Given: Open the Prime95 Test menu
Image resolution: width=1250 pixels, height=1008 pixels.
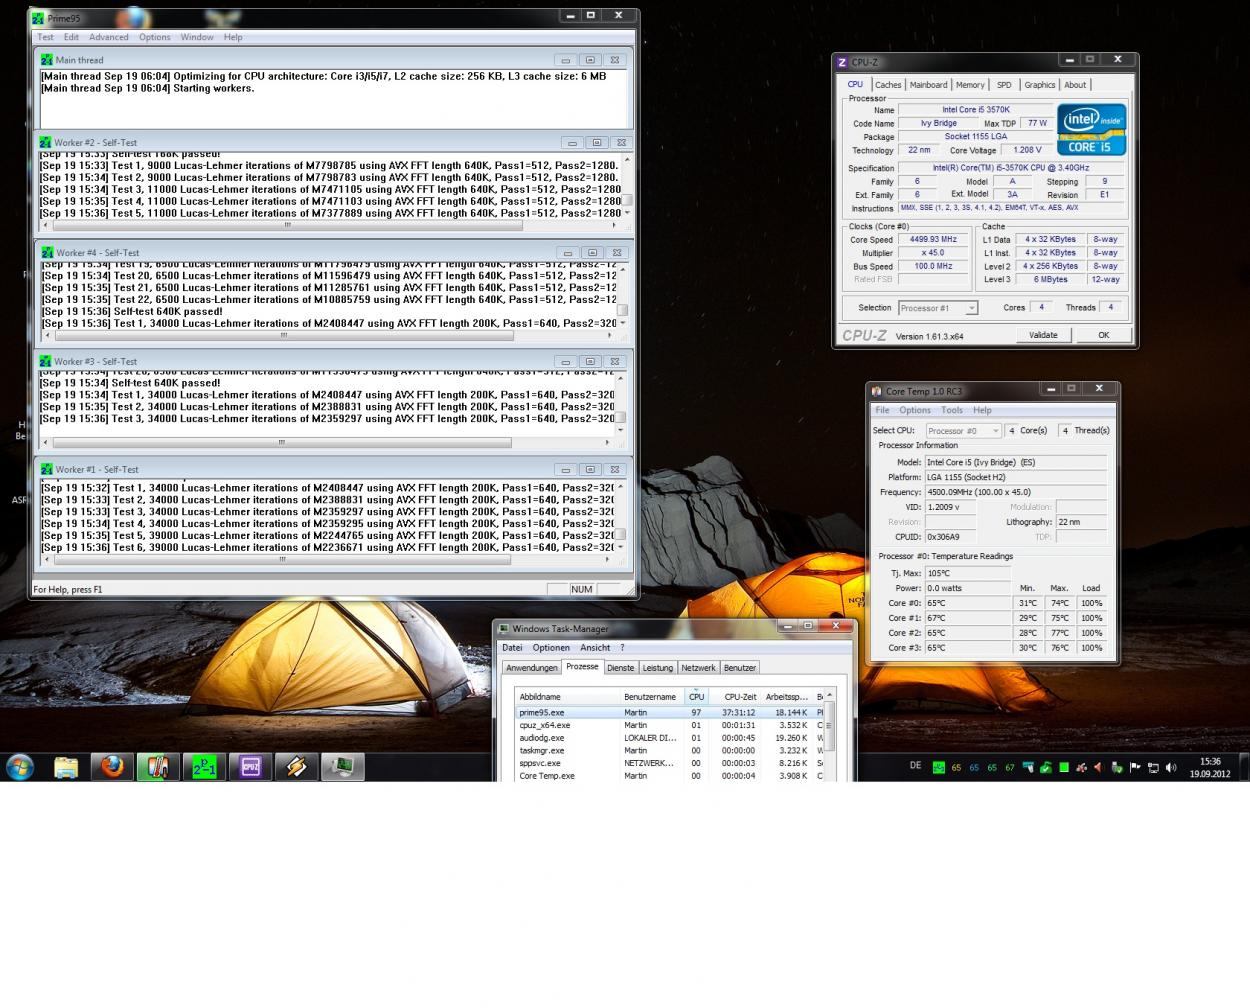Looking at the screenshot, I should coord(46,37).
